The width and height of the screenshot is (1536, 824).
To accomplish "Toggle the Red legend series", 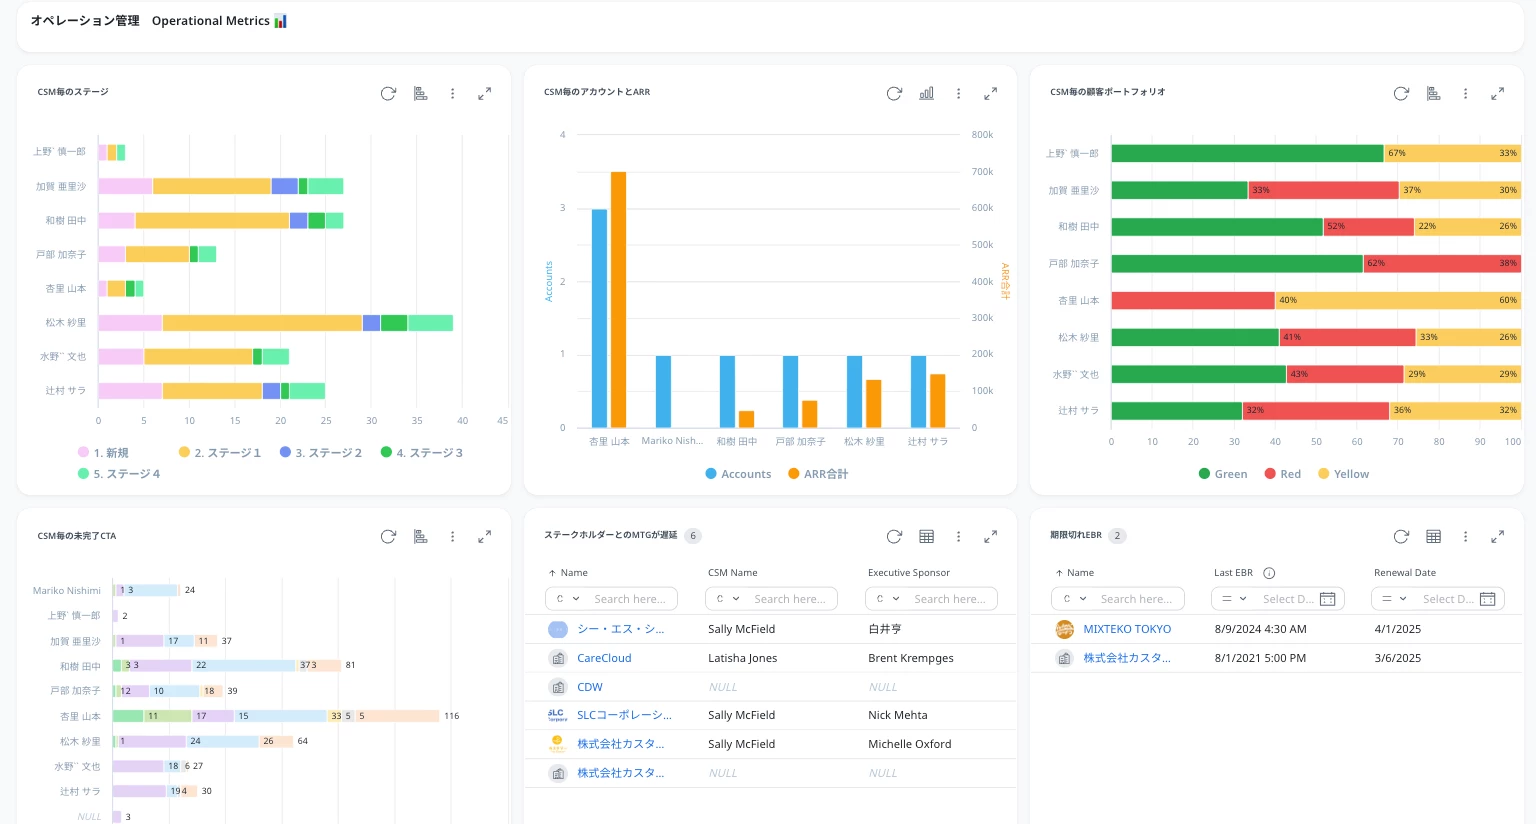I will (x=1283, y=474).
